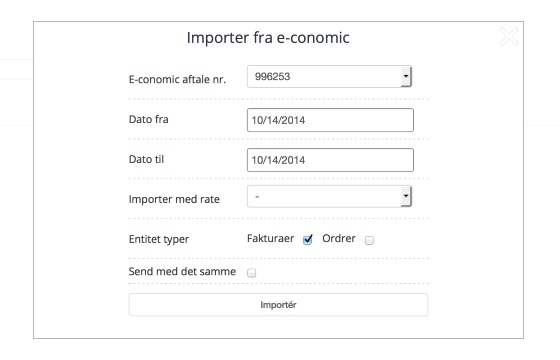Close the Importer fra e-conomic dialog
560x360 pixels.
tap(509, 36)
